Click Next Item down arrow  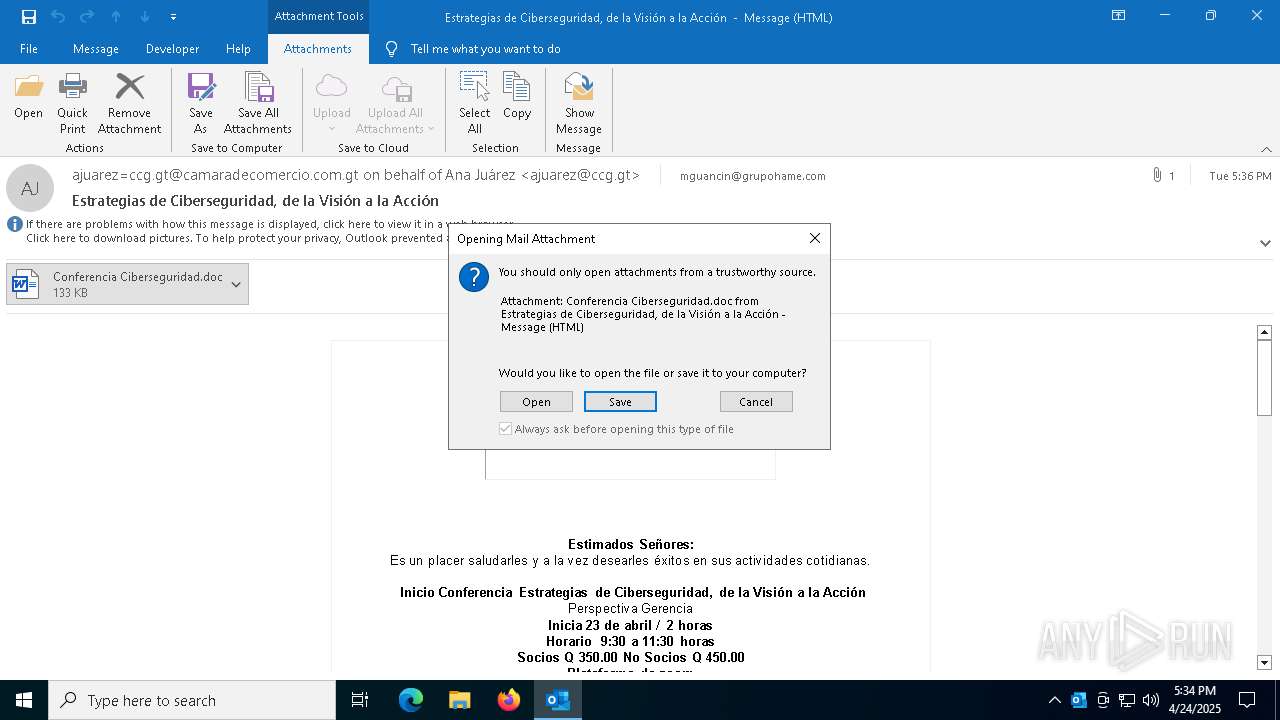click(145, 17)
